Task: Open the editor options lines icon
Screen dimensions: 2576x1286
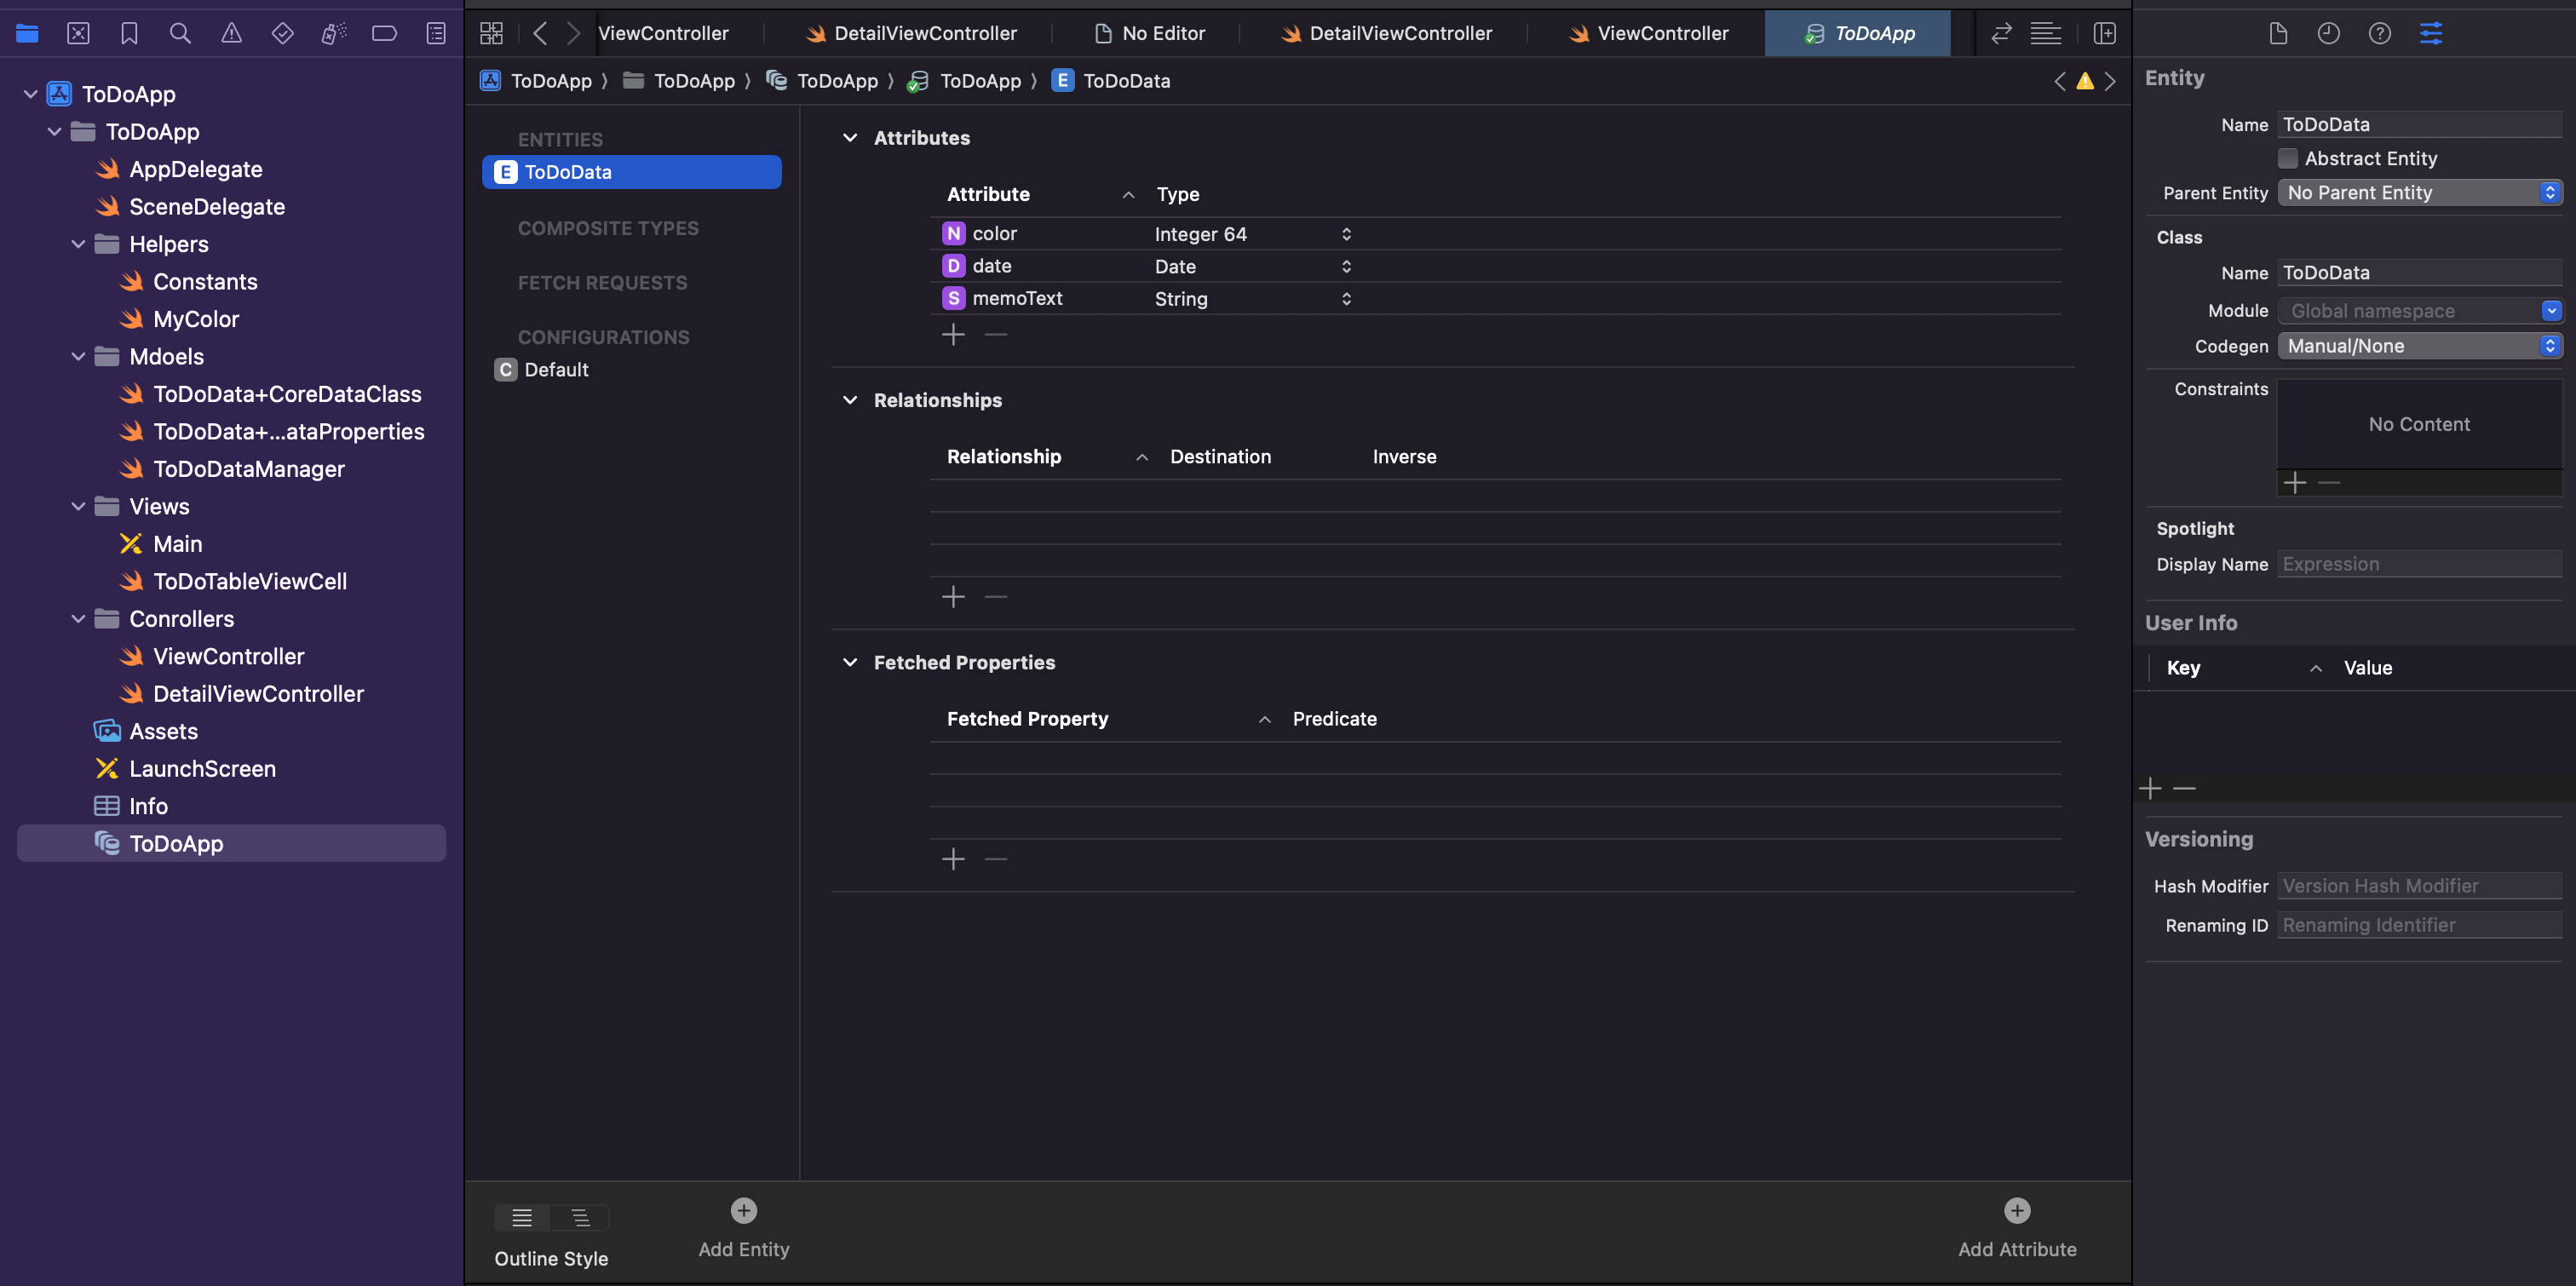Action: coord(2046,33)
